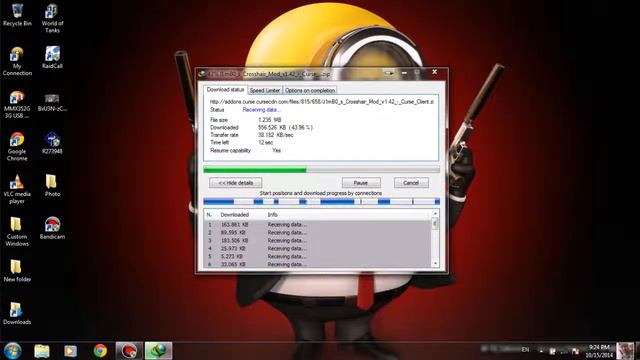Show hidden tray icons arrow
Viewport: 640px width, 360px height.
point(541,351)
